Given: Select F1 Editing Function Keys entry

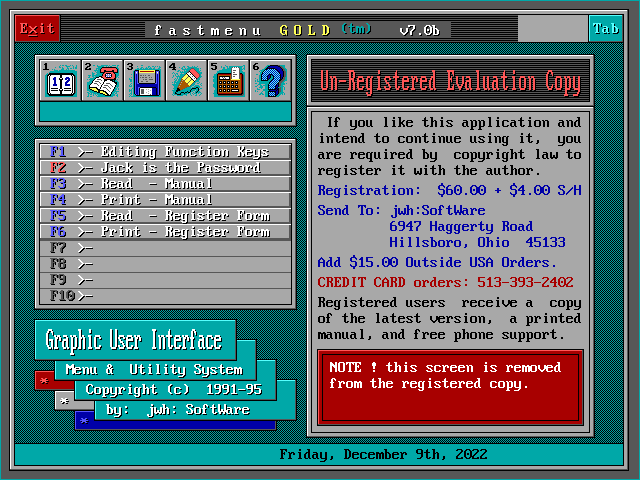Looking at the screenshot, I should click(165, 152).
